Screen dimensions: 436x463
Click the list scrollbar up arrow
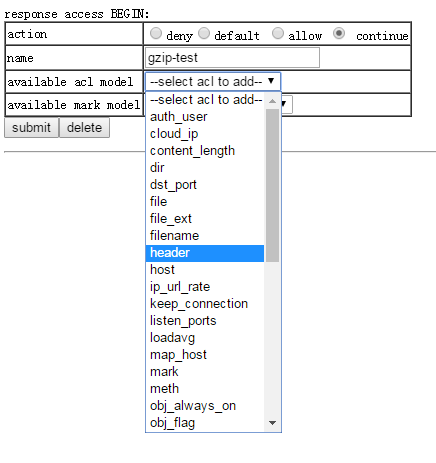pyautogui.click(x=272, y=100)
